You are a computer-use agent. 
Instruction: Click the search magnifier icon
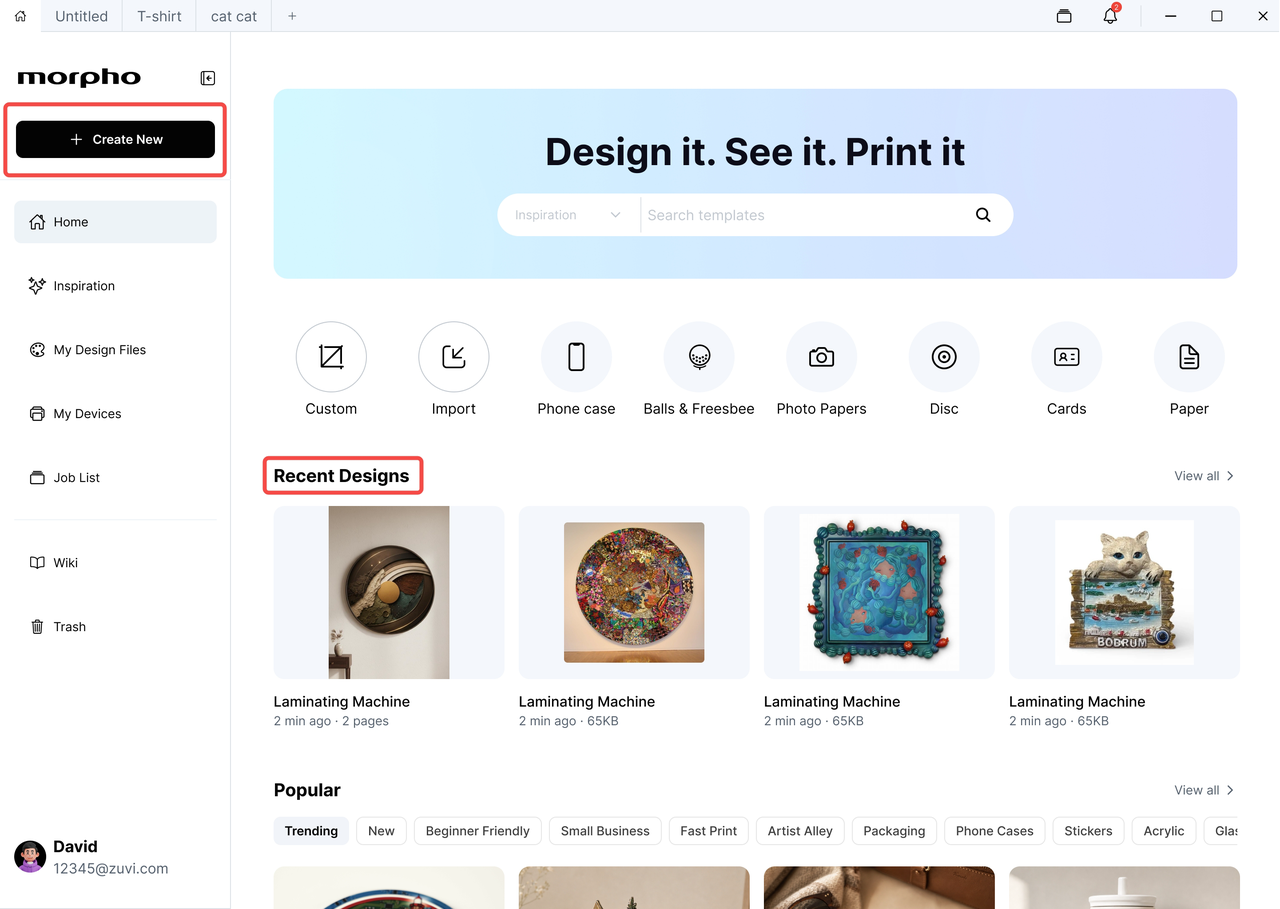(983, 215)
